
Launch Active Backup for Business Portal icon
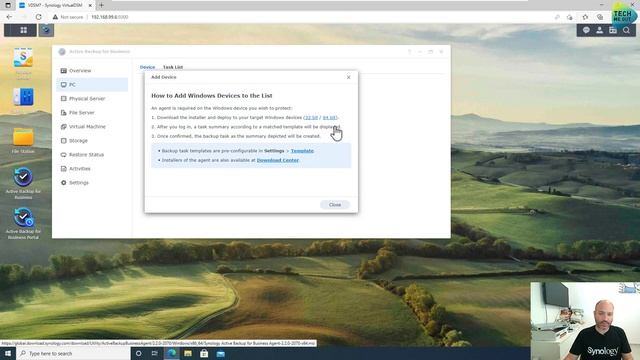click(x=23, y=217)
